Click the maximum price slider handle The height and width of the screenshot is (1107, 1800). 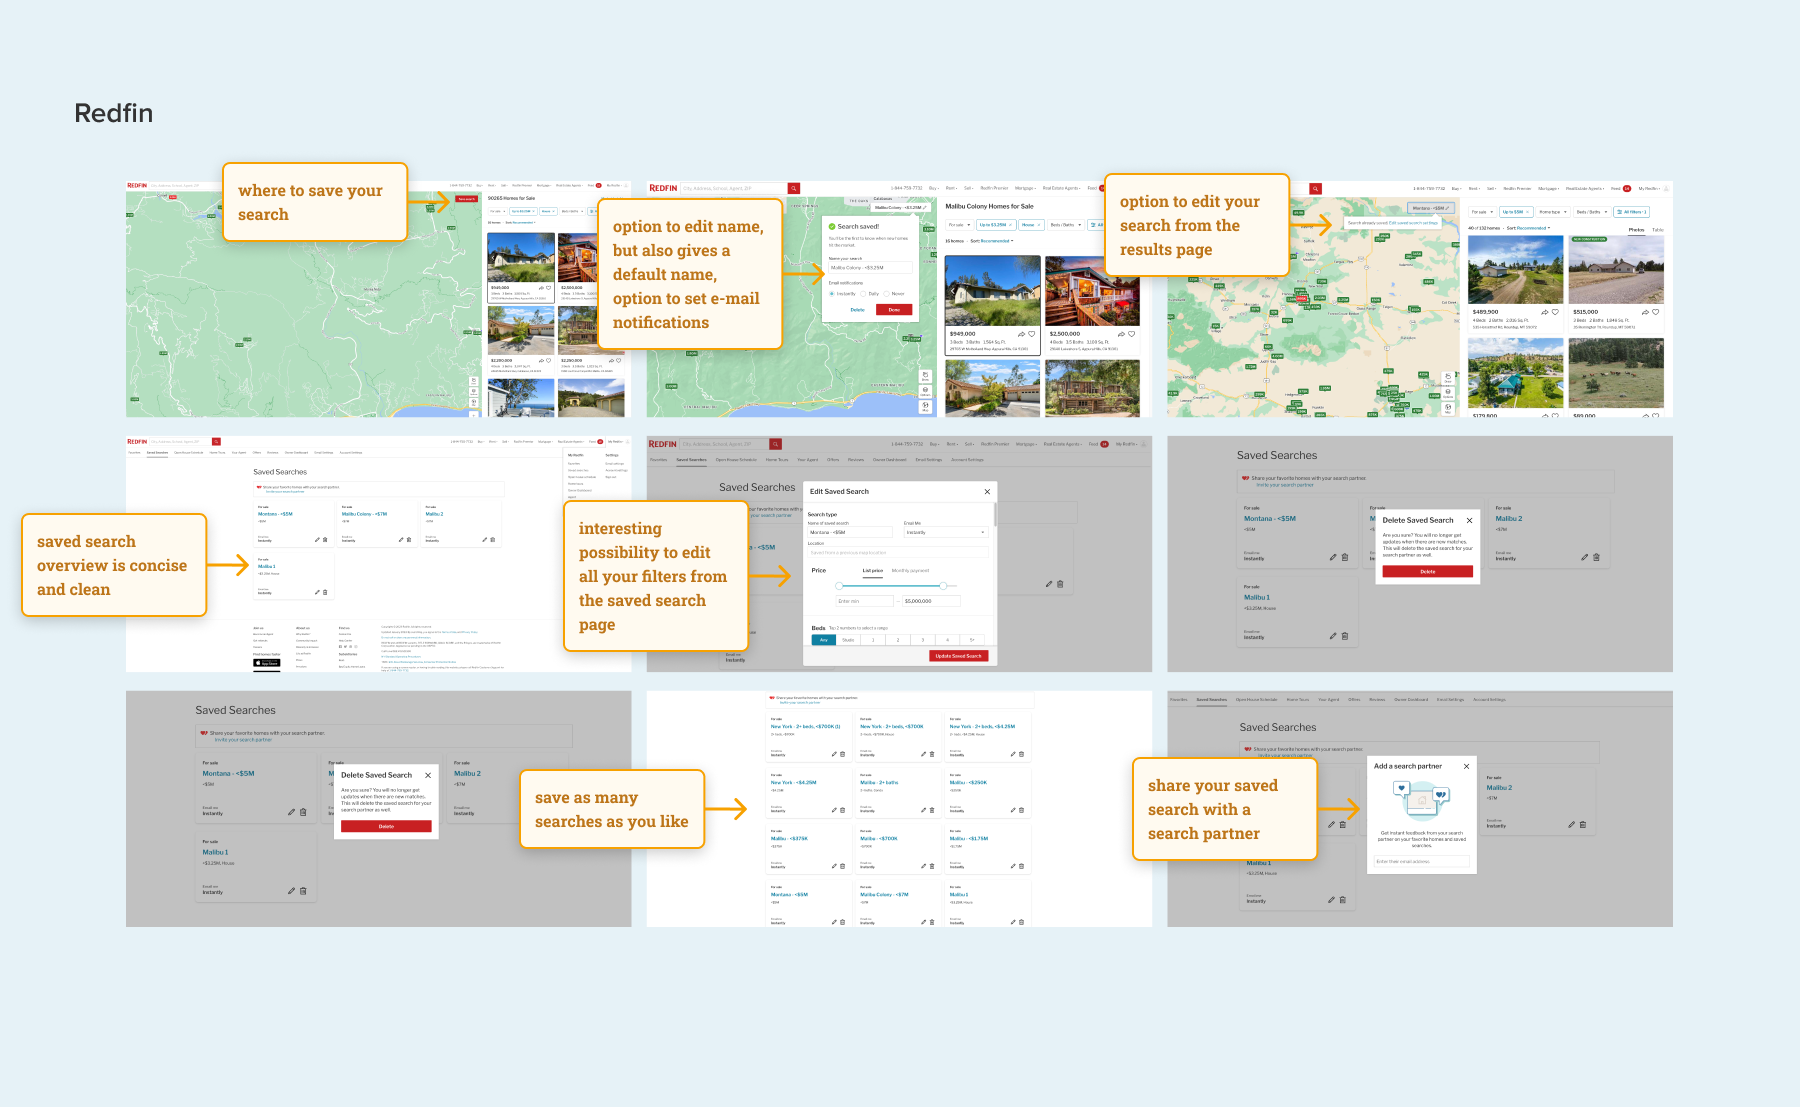943,586
